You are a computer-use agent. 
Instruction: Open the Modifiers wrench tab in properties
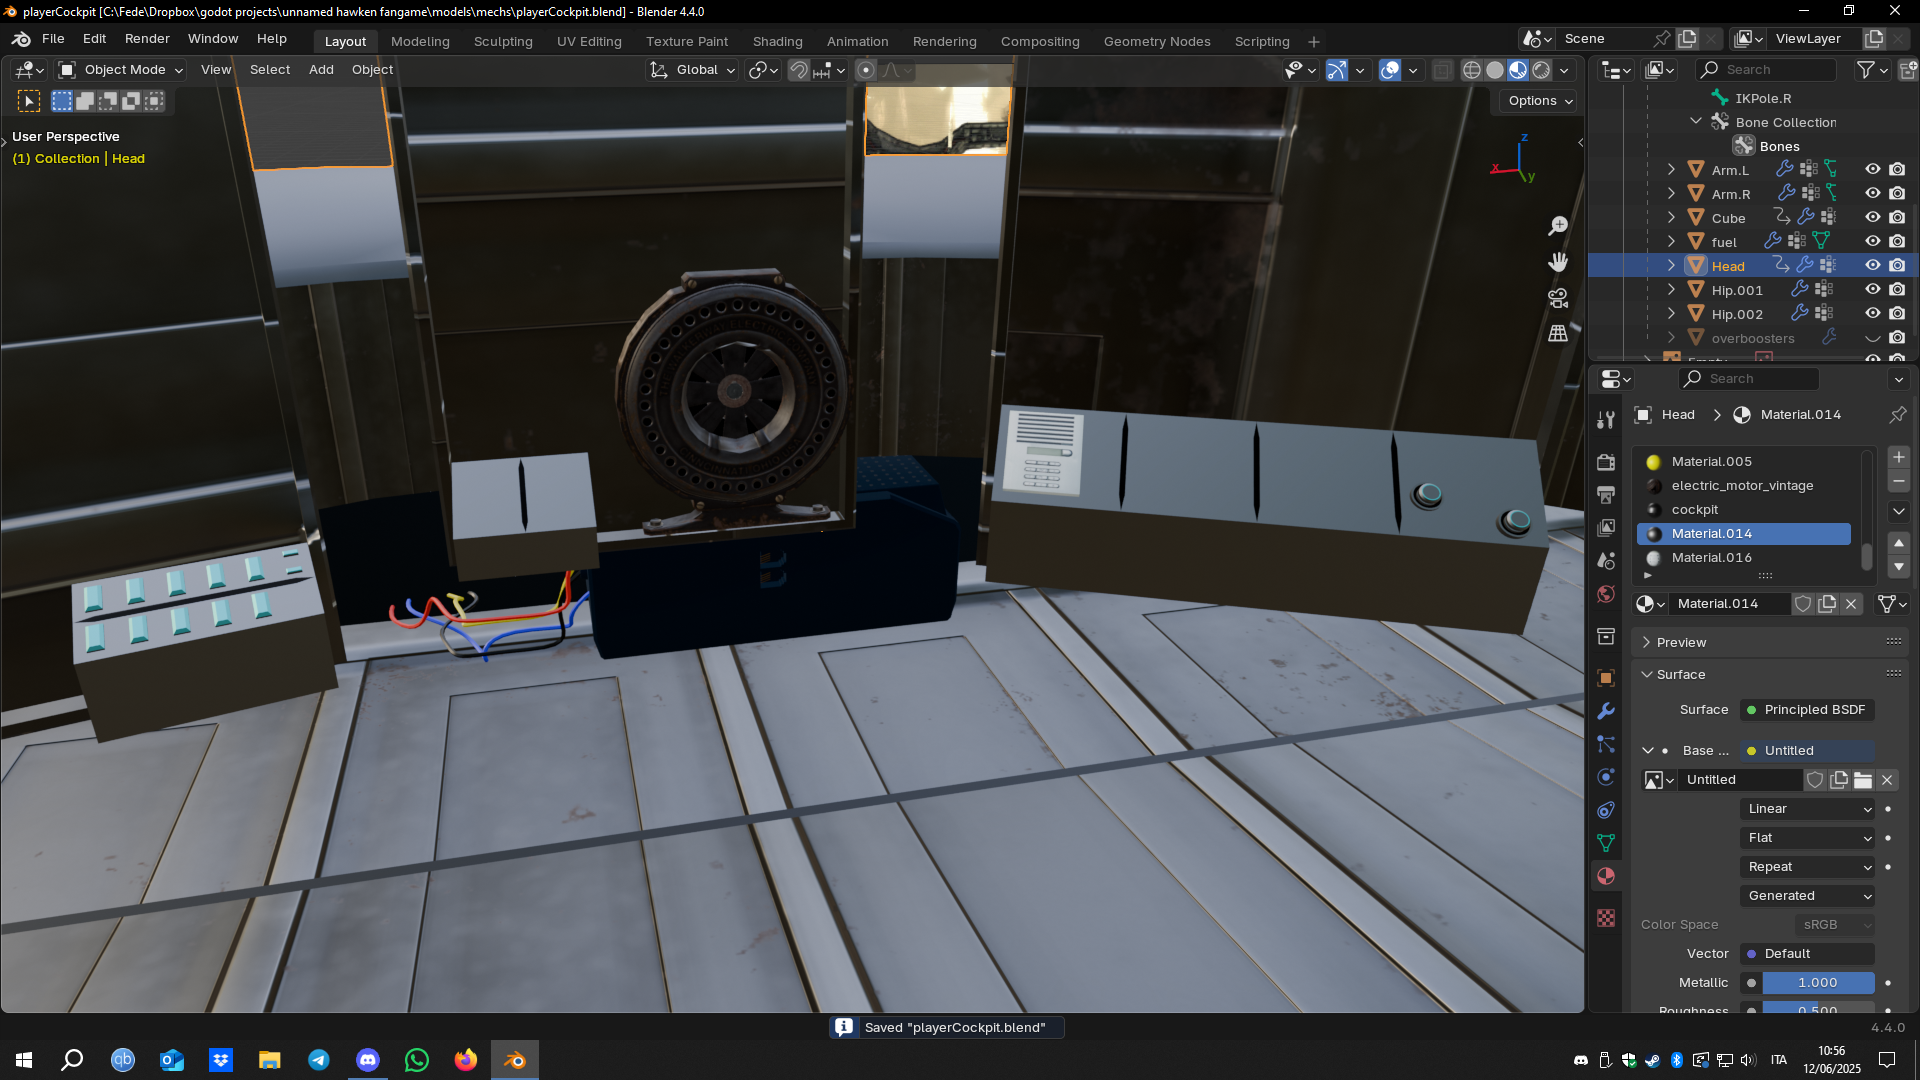pos(1606,711)
